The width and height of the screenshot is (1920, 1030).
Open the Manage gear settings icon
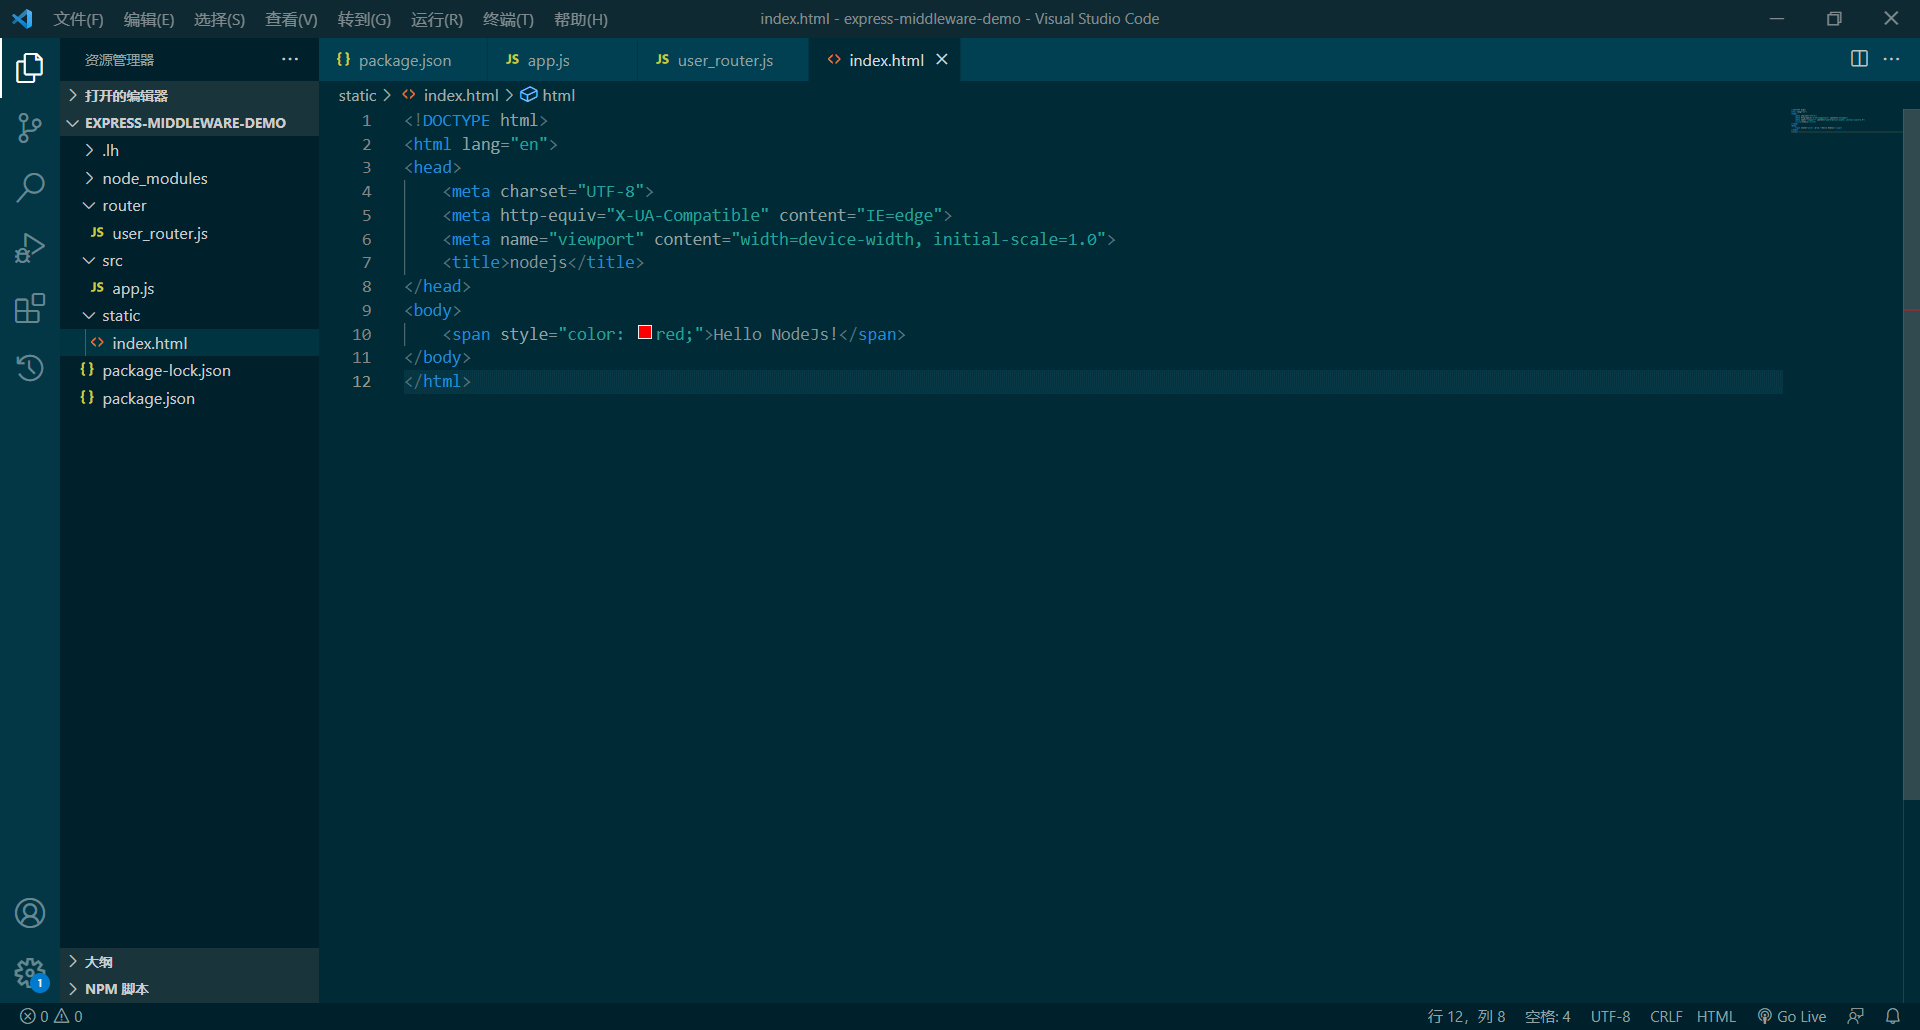click(30, 973)
